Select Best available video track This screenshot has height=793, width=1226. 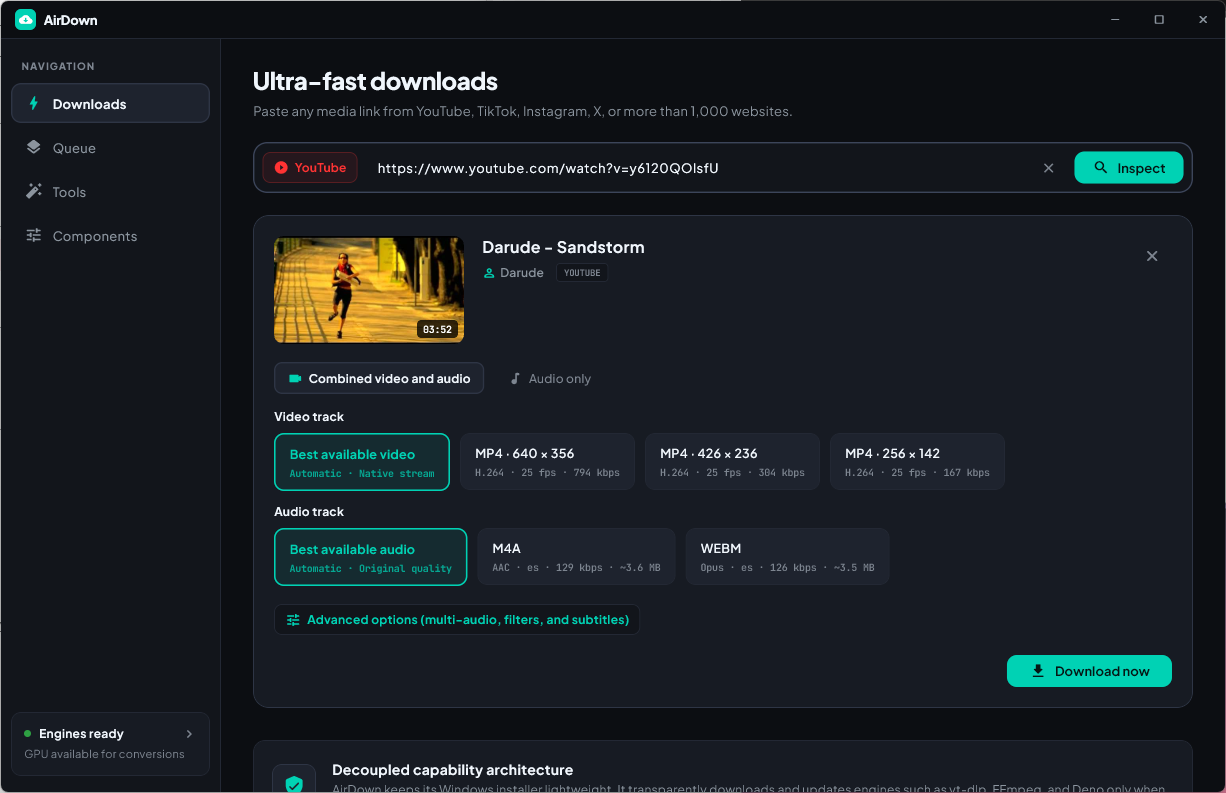[x=362, y=462]
